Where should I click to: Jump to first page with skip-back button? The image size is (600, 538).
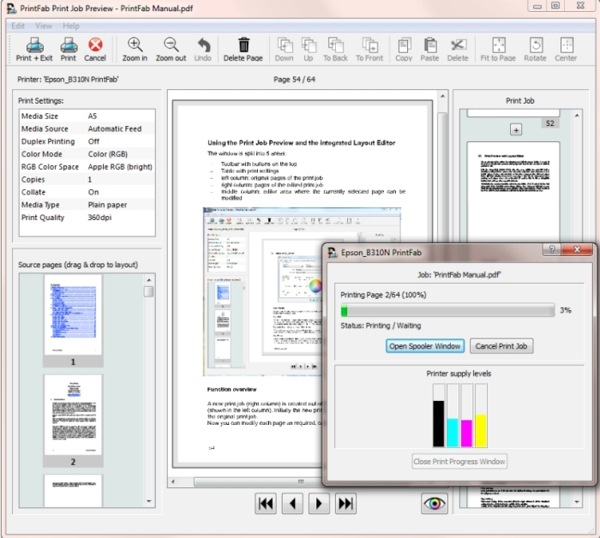(x=266, y=503)
